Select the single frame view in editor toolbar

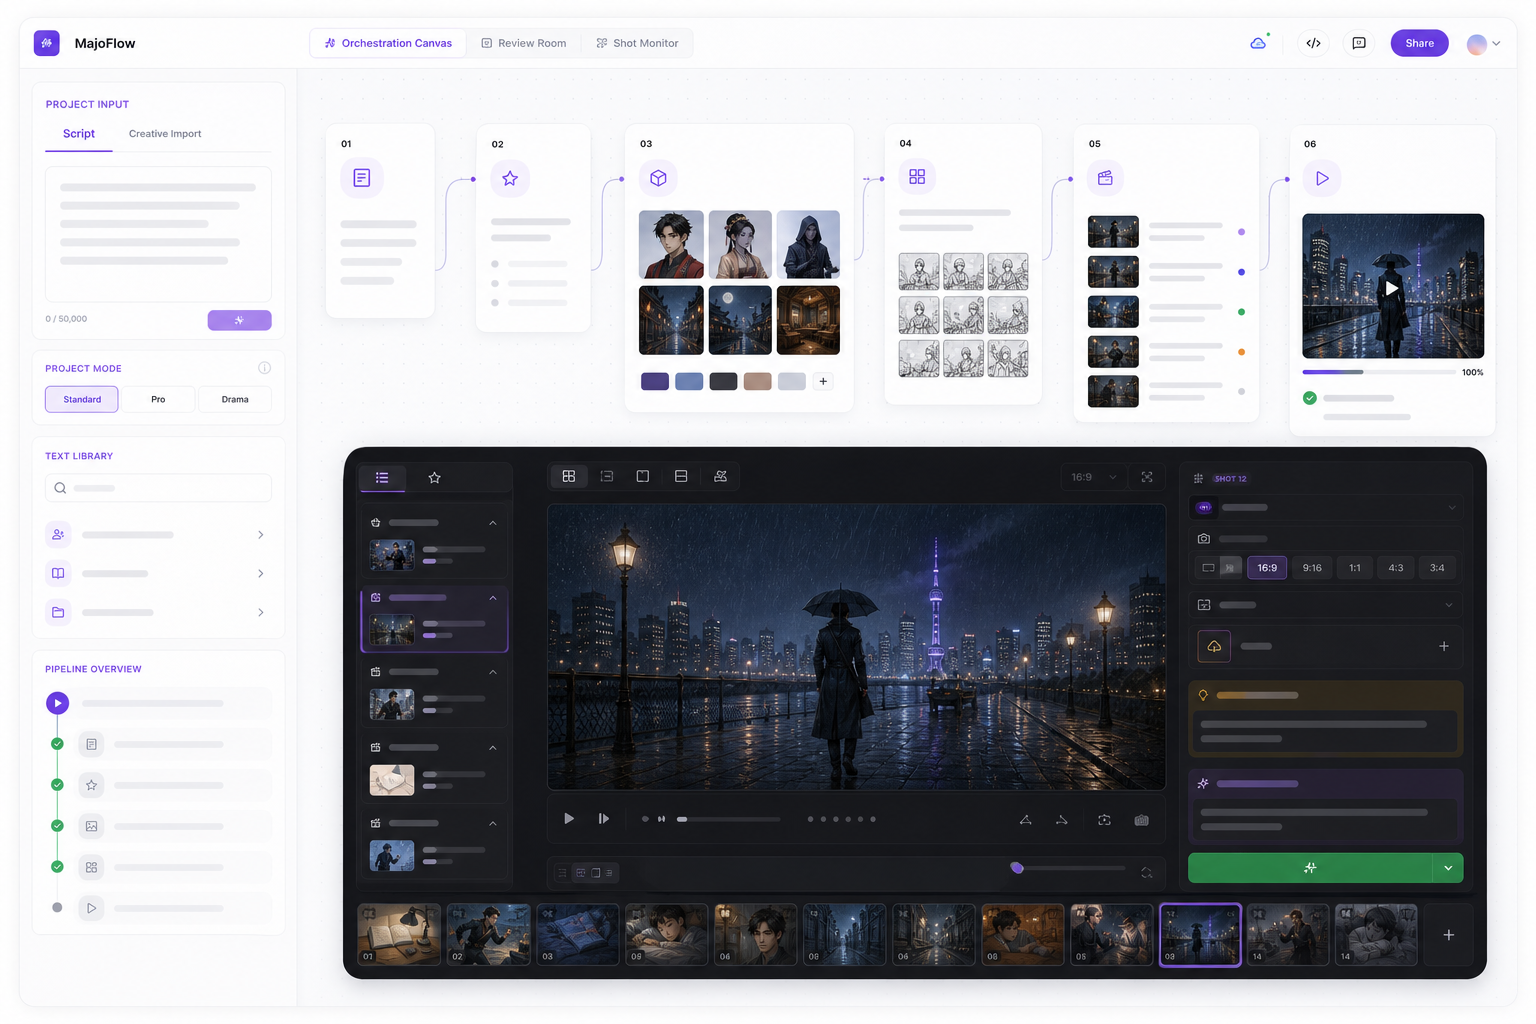tap(643, 476)
